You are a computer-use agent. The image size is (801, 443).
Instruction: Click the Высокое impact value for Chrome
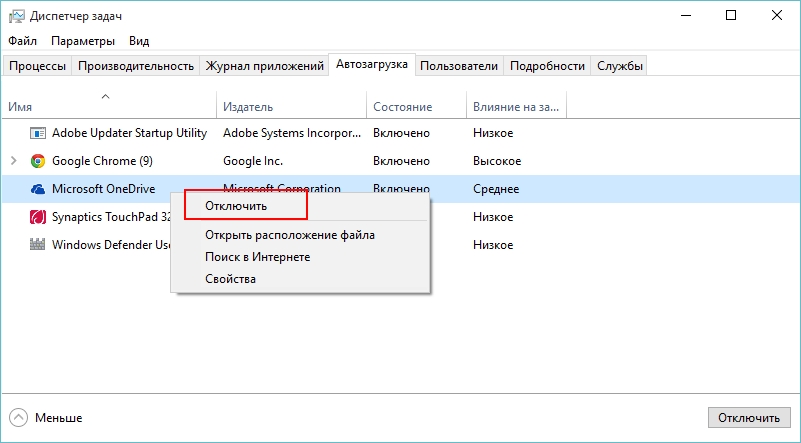[497, 161]
